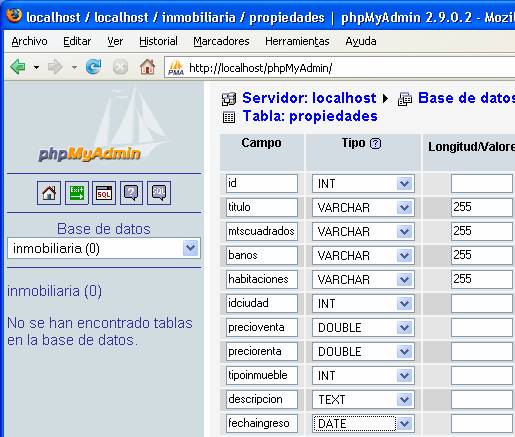The width and height of the screenshot is (515, 437).
Task: Open the Ver menu
Action: pyautogui.click(x=115, y=41)
